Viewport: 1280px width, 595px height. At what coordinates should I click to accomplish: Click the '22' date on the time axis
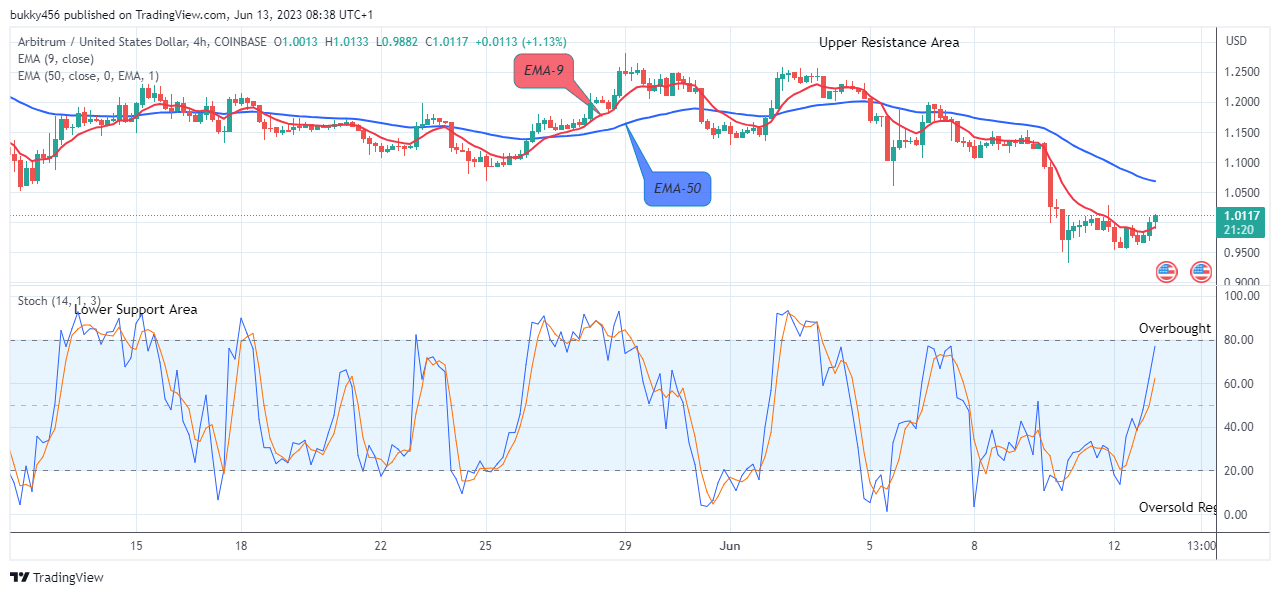(x=380, y=546)
